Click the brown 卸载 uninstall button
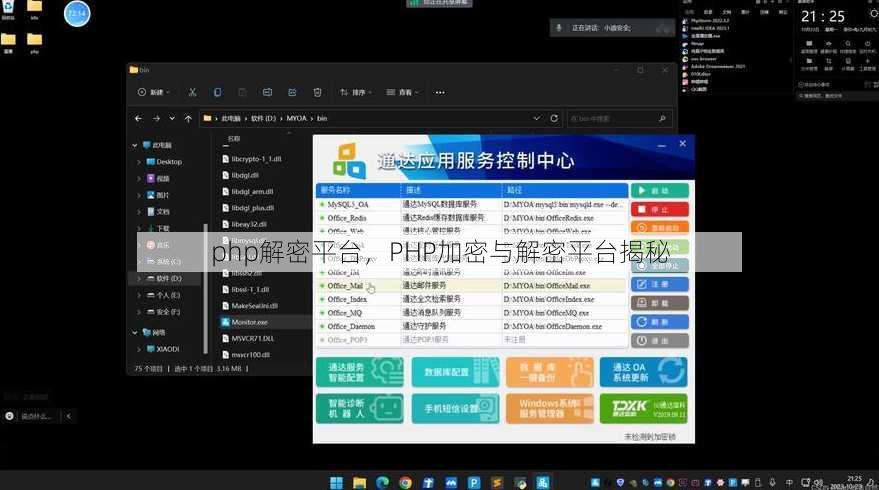879x490 pixels. click(659, 303)
